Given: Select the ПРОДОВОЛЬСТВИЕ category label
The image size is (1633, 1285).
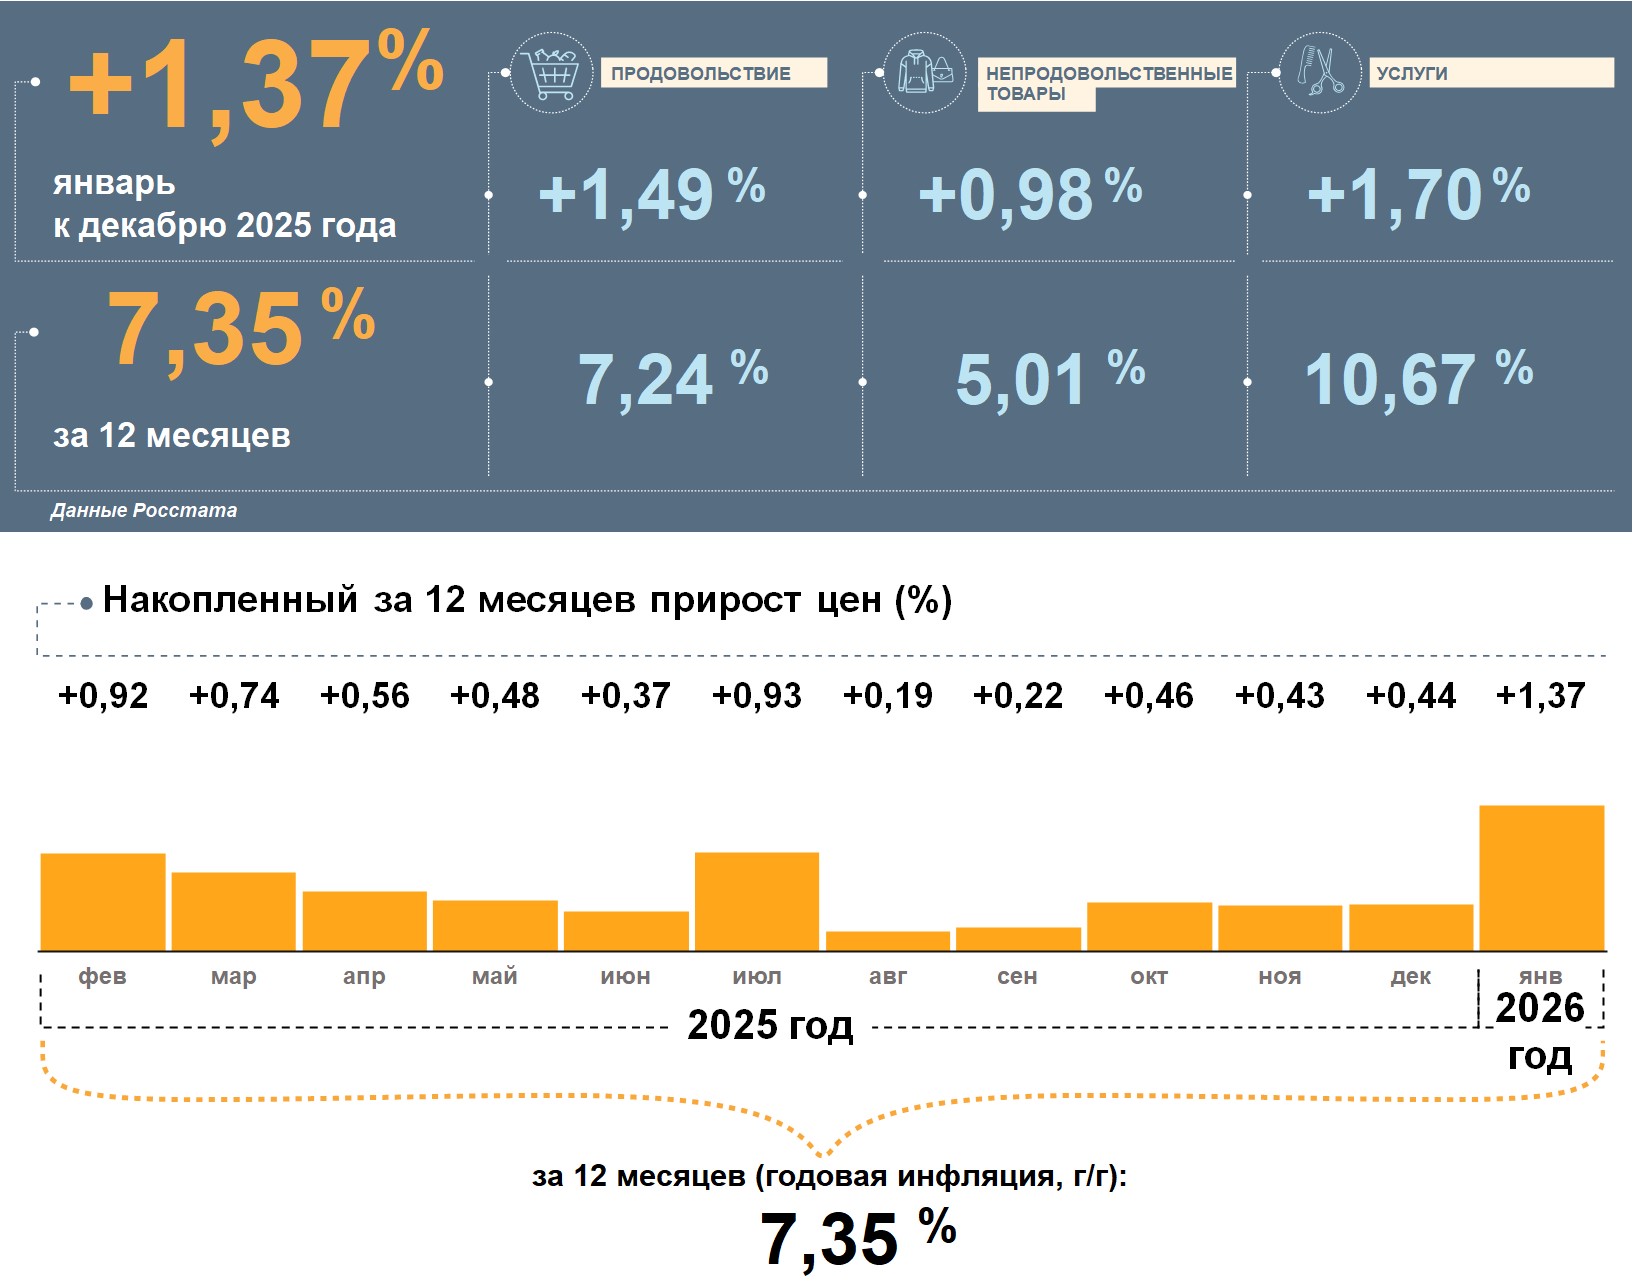Looking at the screenshot, I should [712, 73].
